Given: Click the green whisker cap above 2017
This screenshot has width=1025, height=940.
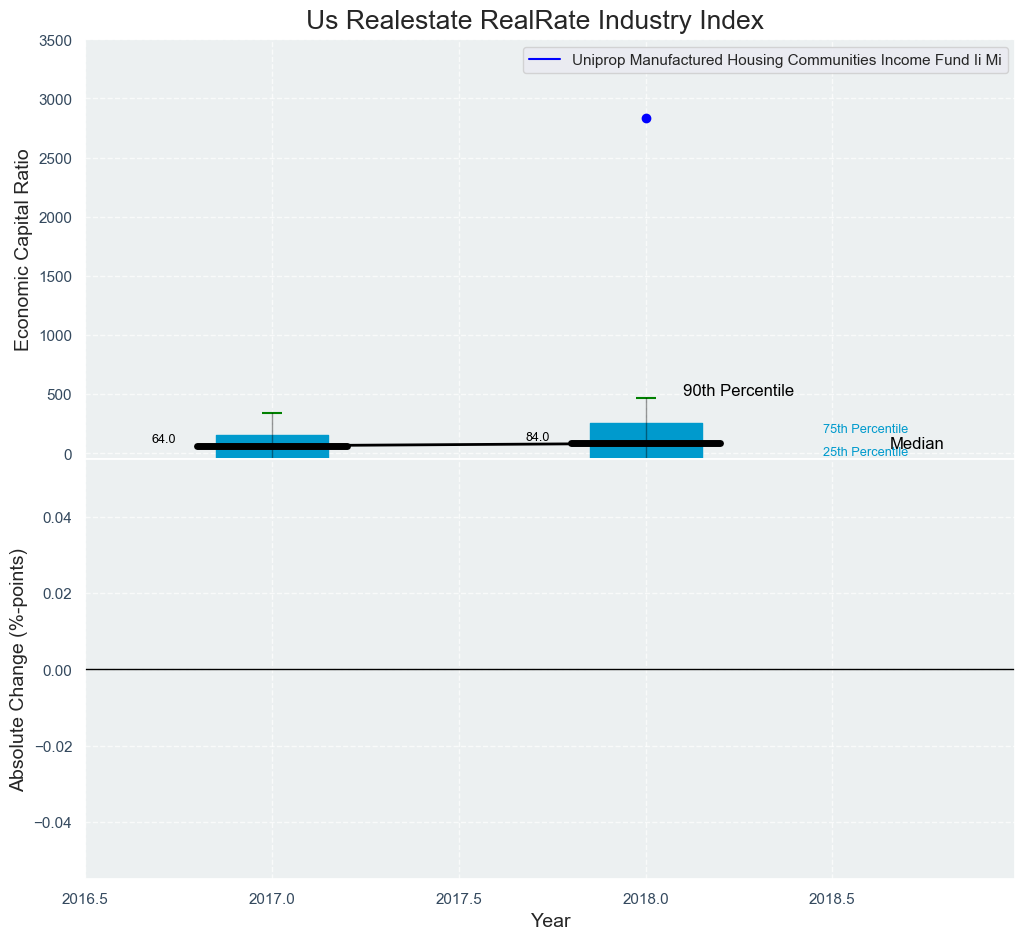Looking at the screenshot, I should [272, 413].
